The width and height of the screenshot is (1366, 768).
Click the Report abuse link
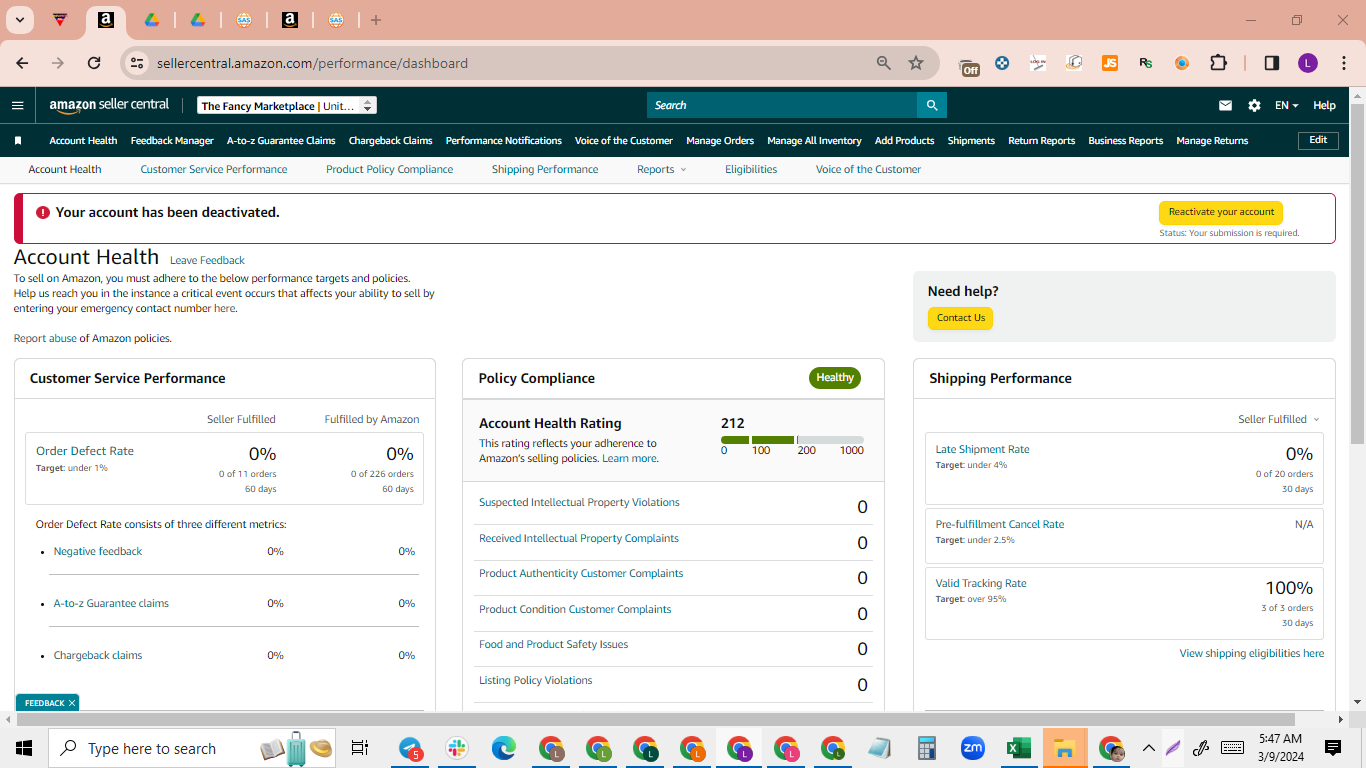45,339
